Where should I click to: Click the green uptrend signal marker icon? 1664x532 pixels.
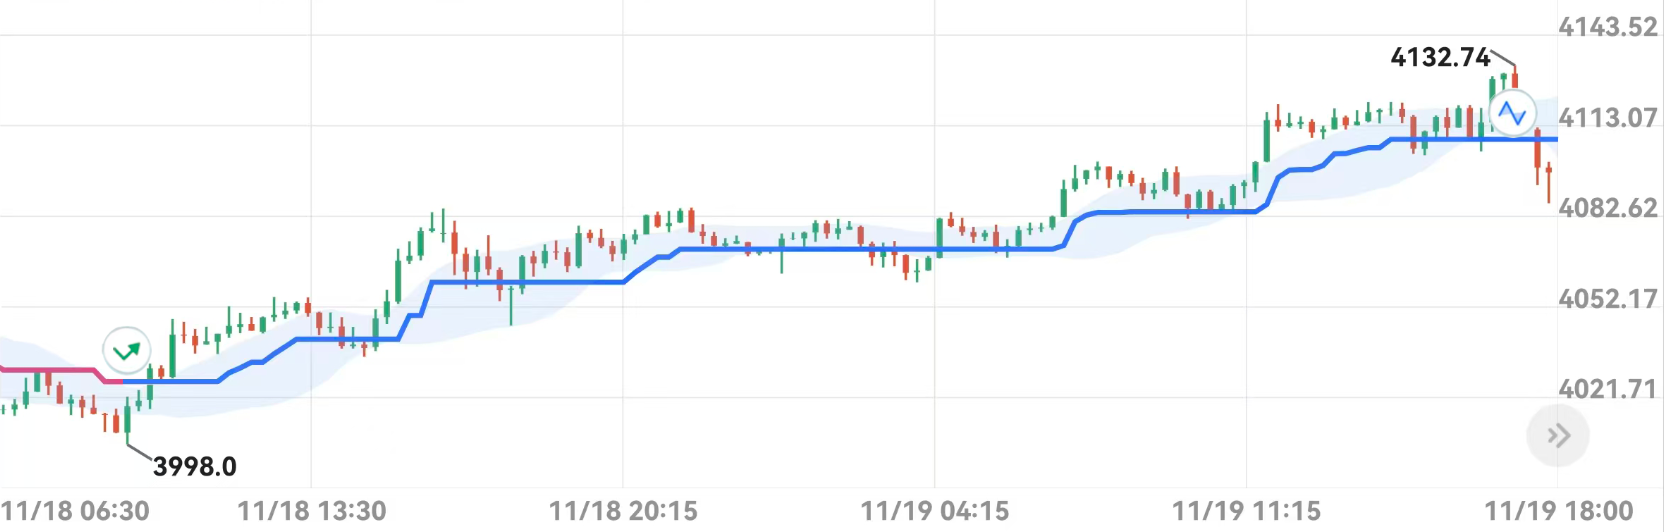pyautogui.click(x=127, y=351)
